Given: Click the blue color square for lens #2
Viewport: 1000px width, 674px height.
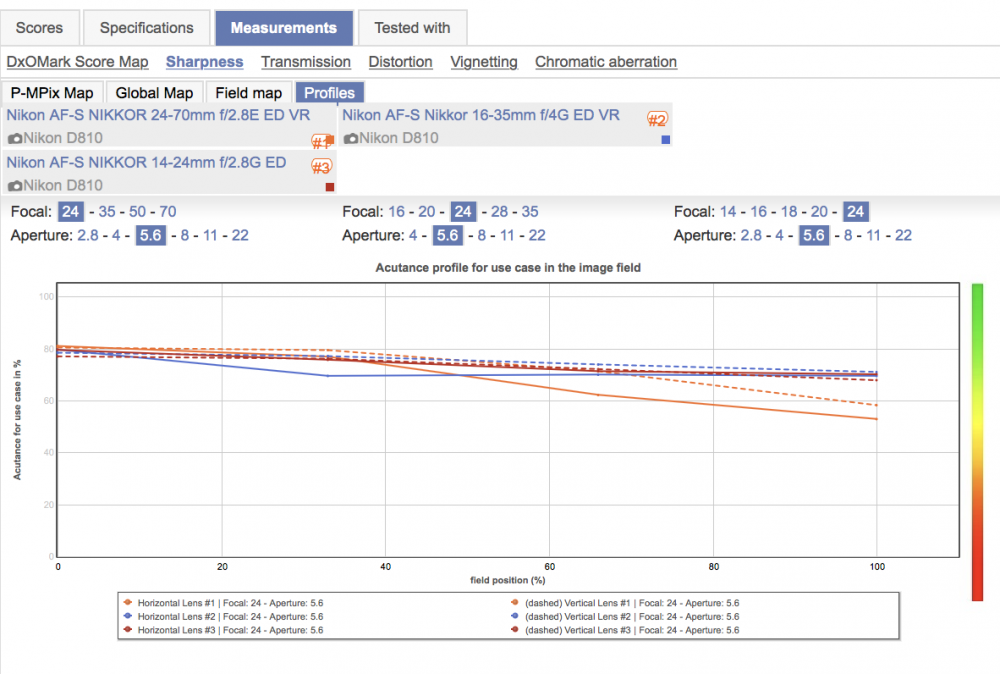Looking at the screenshot, I should click(x=665, y=140).
